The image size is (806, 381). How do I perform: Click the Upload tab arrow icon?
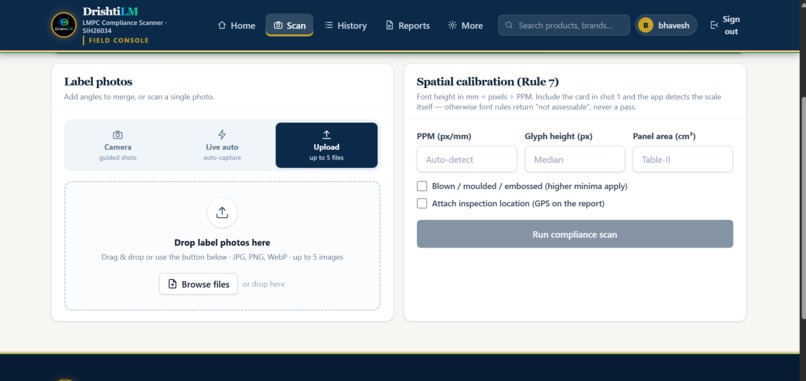click(x=326, y=135)
